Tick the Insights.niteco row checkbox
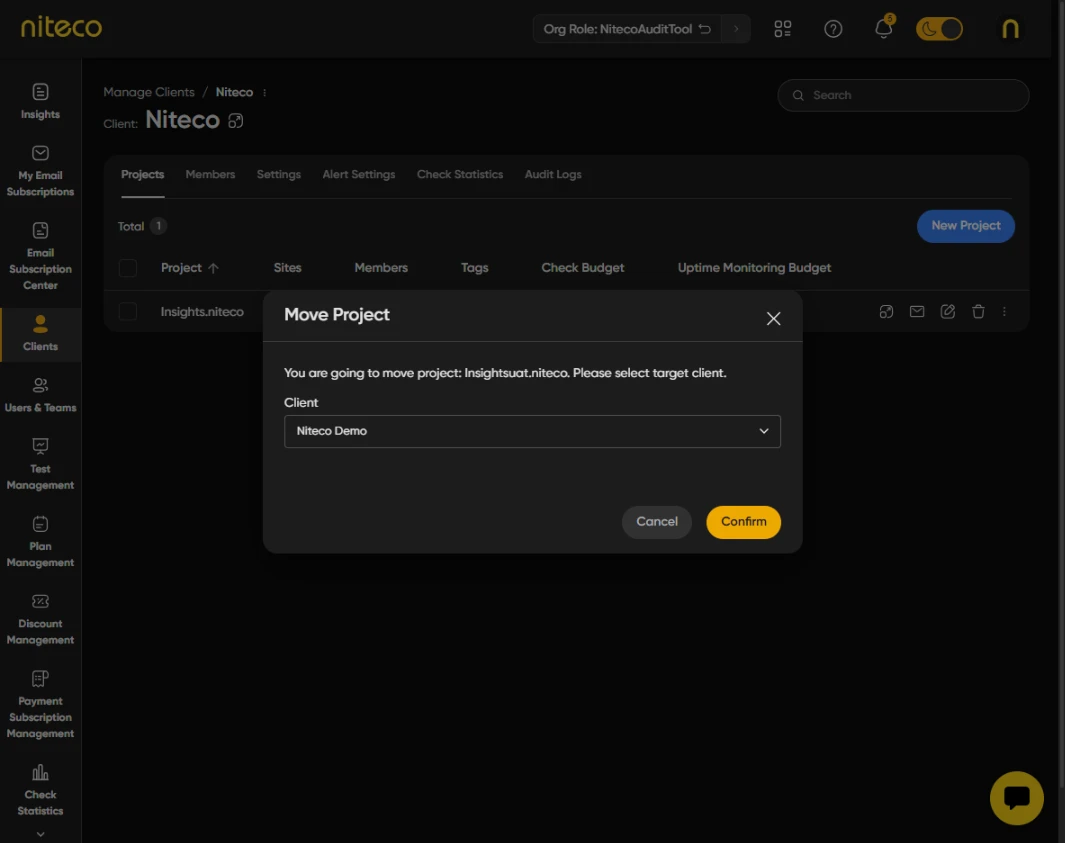 click(x=128, y=311)
